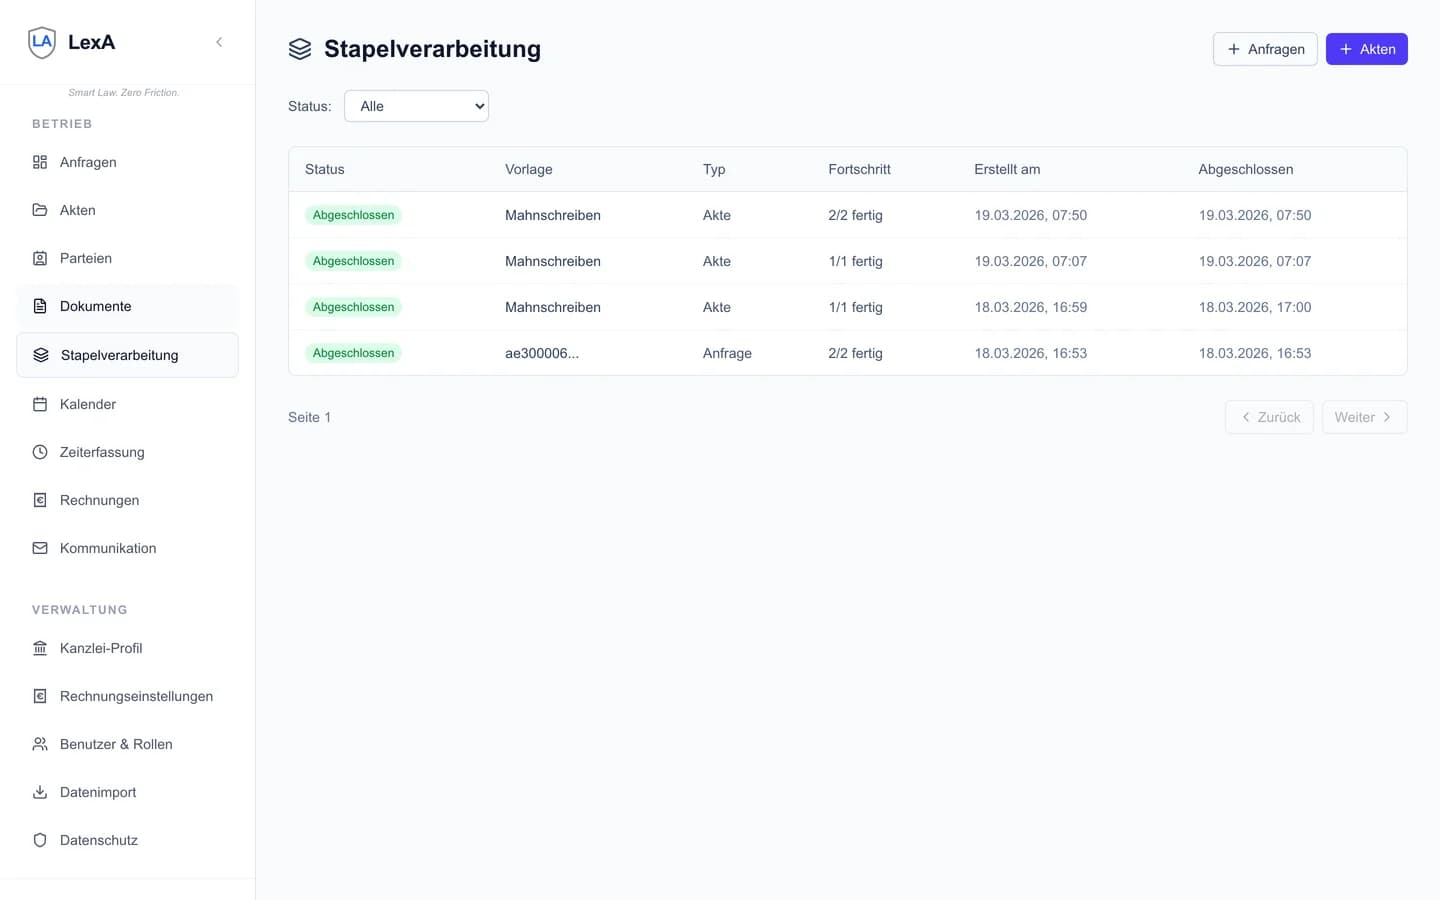The height and width of the screenshot is (900, 1440).
Task: Click the Kommunikation envelope icon
Action: coord(39,547)
